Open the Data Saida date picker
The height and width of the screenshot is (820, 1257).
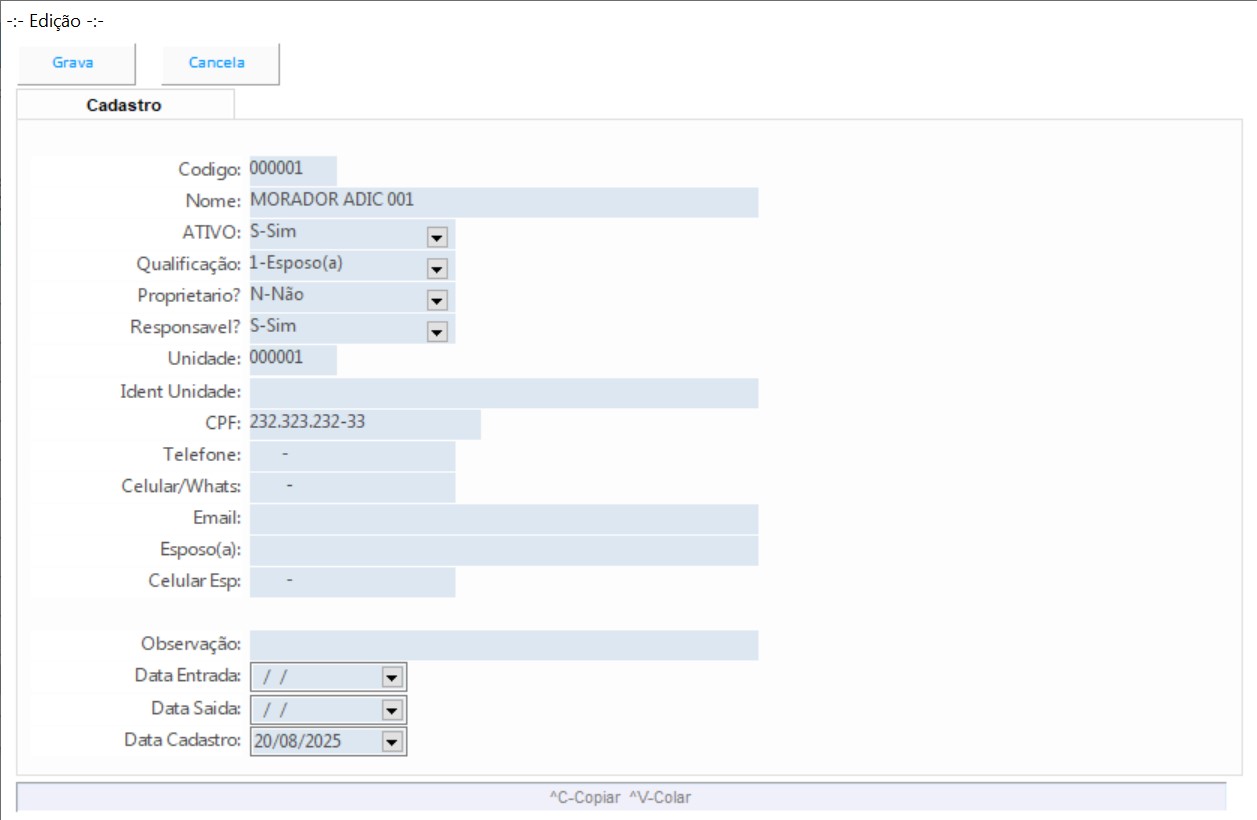391,710
